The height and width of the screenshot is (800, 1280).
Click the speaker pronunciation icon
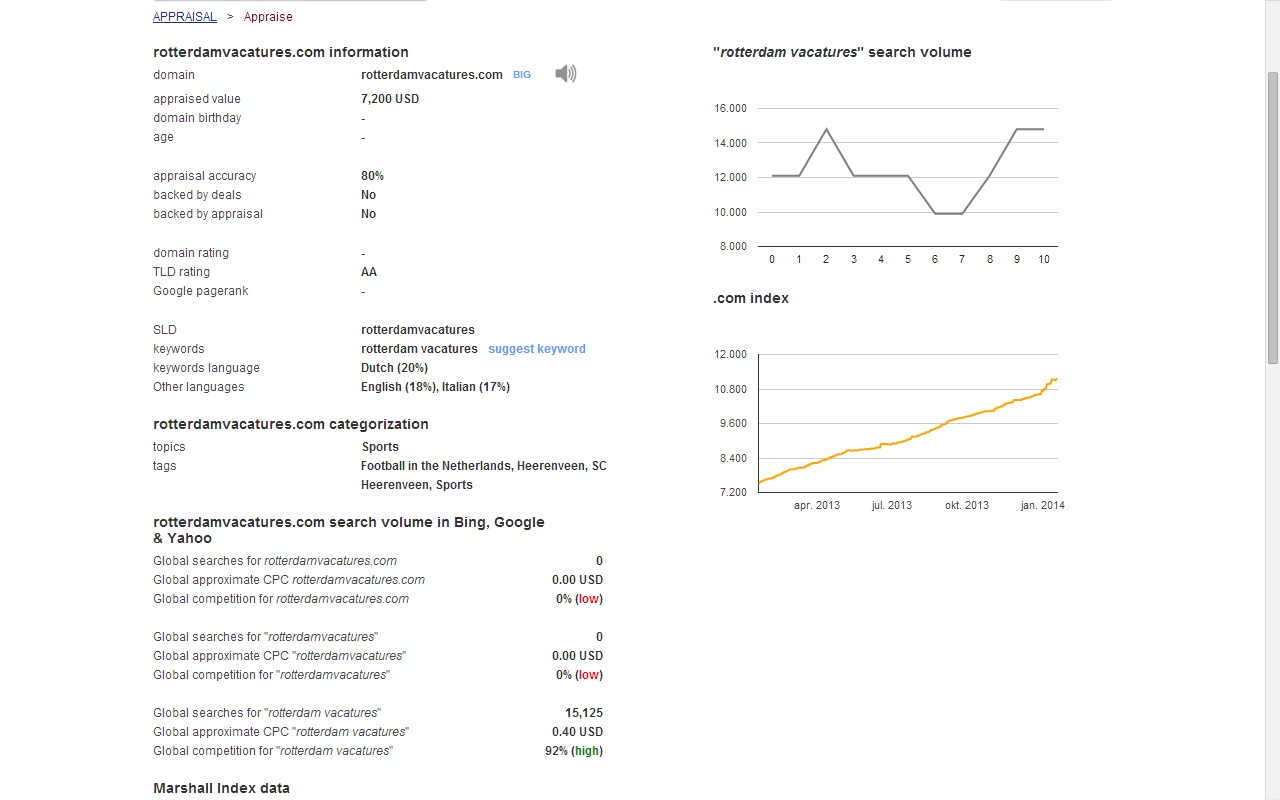(x=566, y=74)
